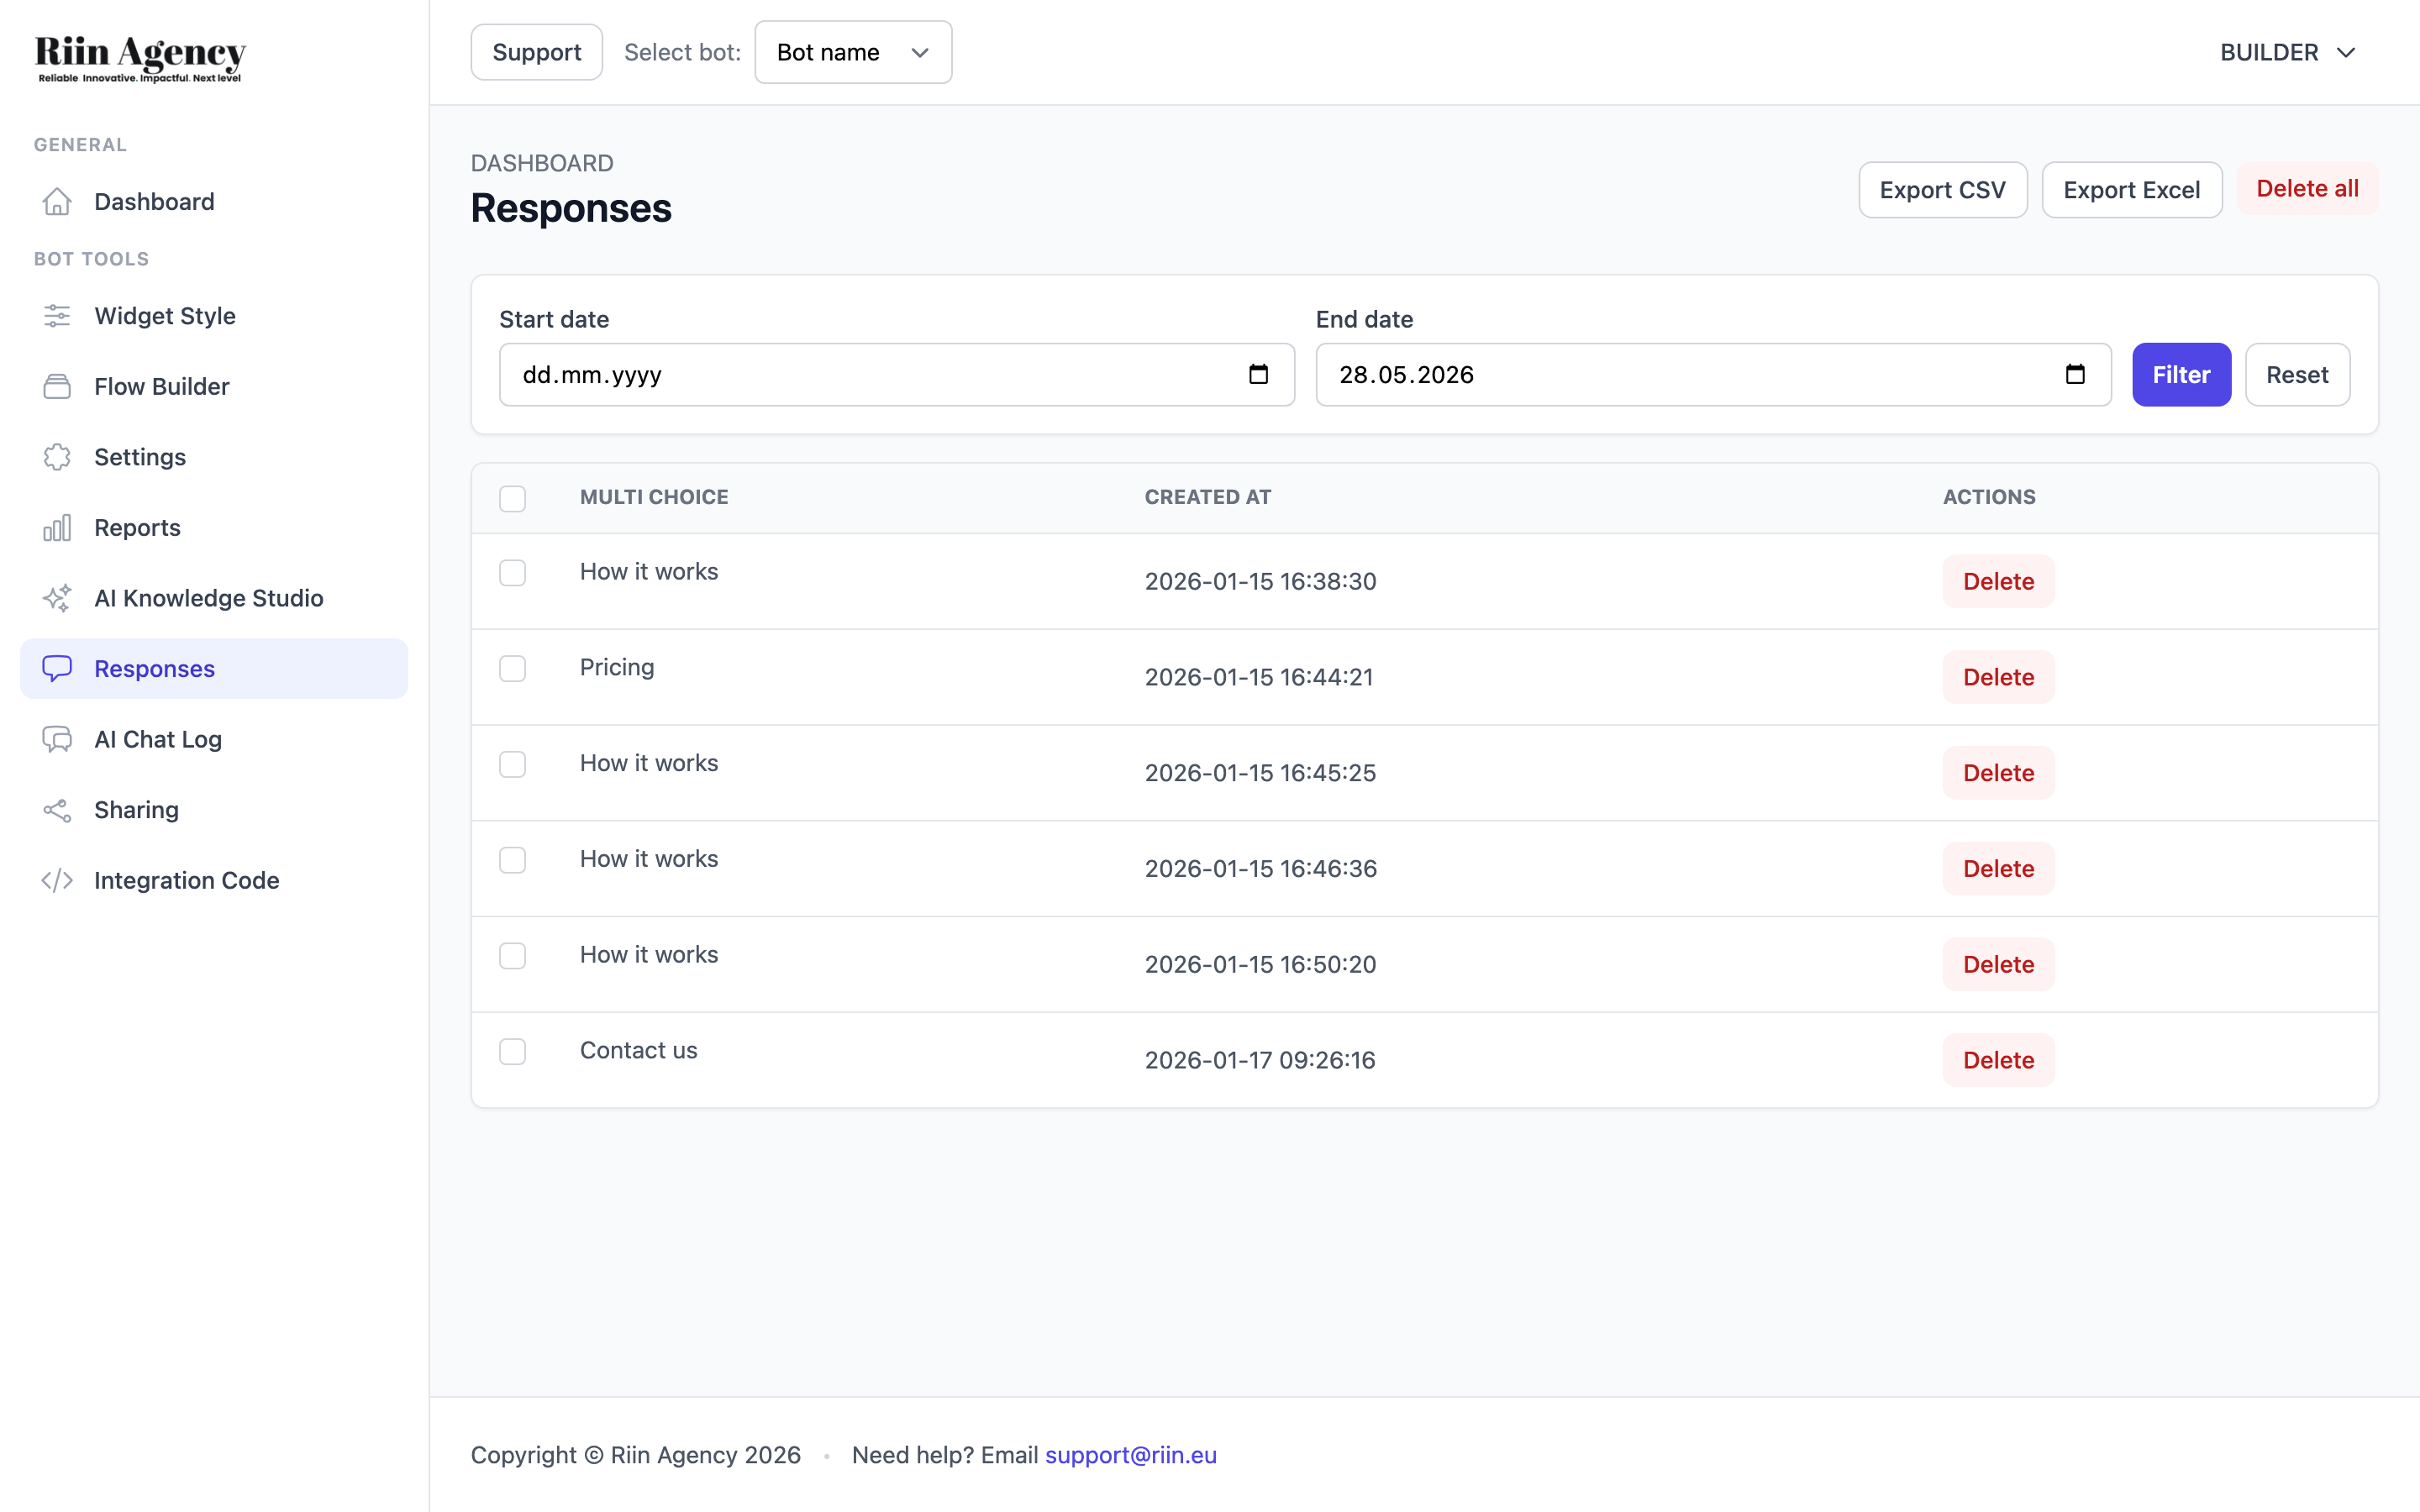Delete the Contact us response
Viewport: 2420px width, 1512px height.
(1998, 1060)
